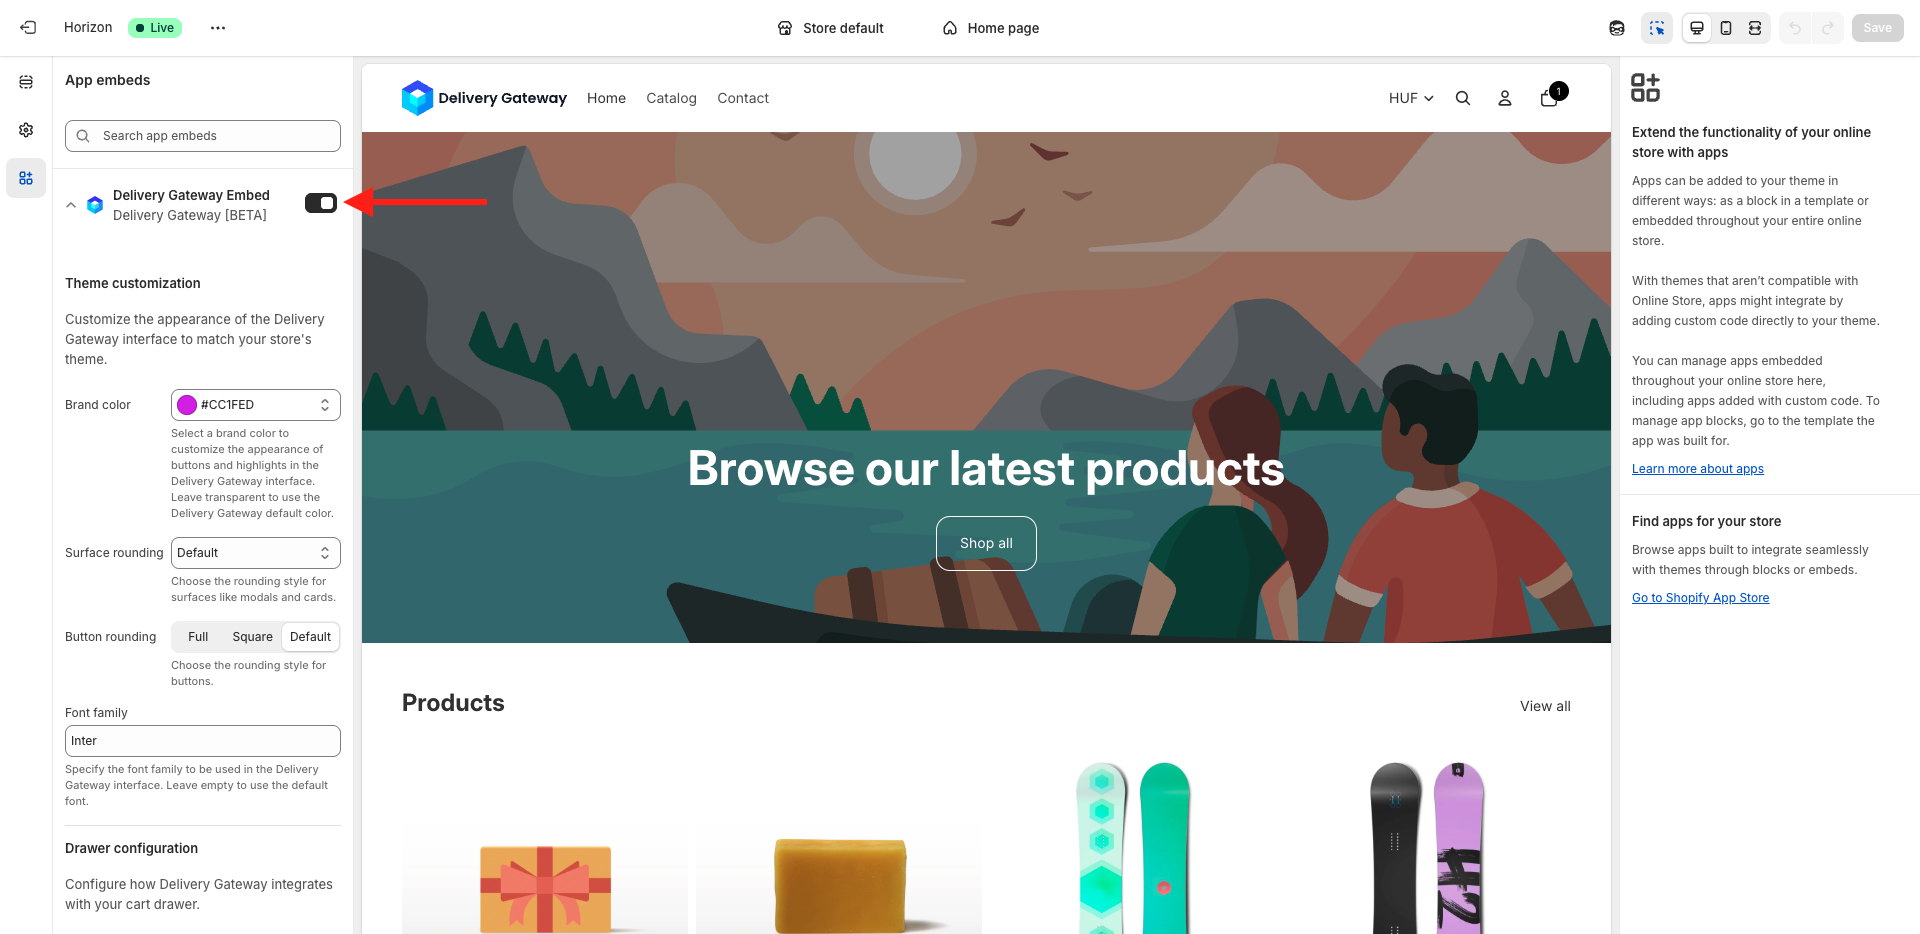Open the three-dot more actions menu
Image resolution: width=1920 pixels, height=934 pixels.
point(218,28)
